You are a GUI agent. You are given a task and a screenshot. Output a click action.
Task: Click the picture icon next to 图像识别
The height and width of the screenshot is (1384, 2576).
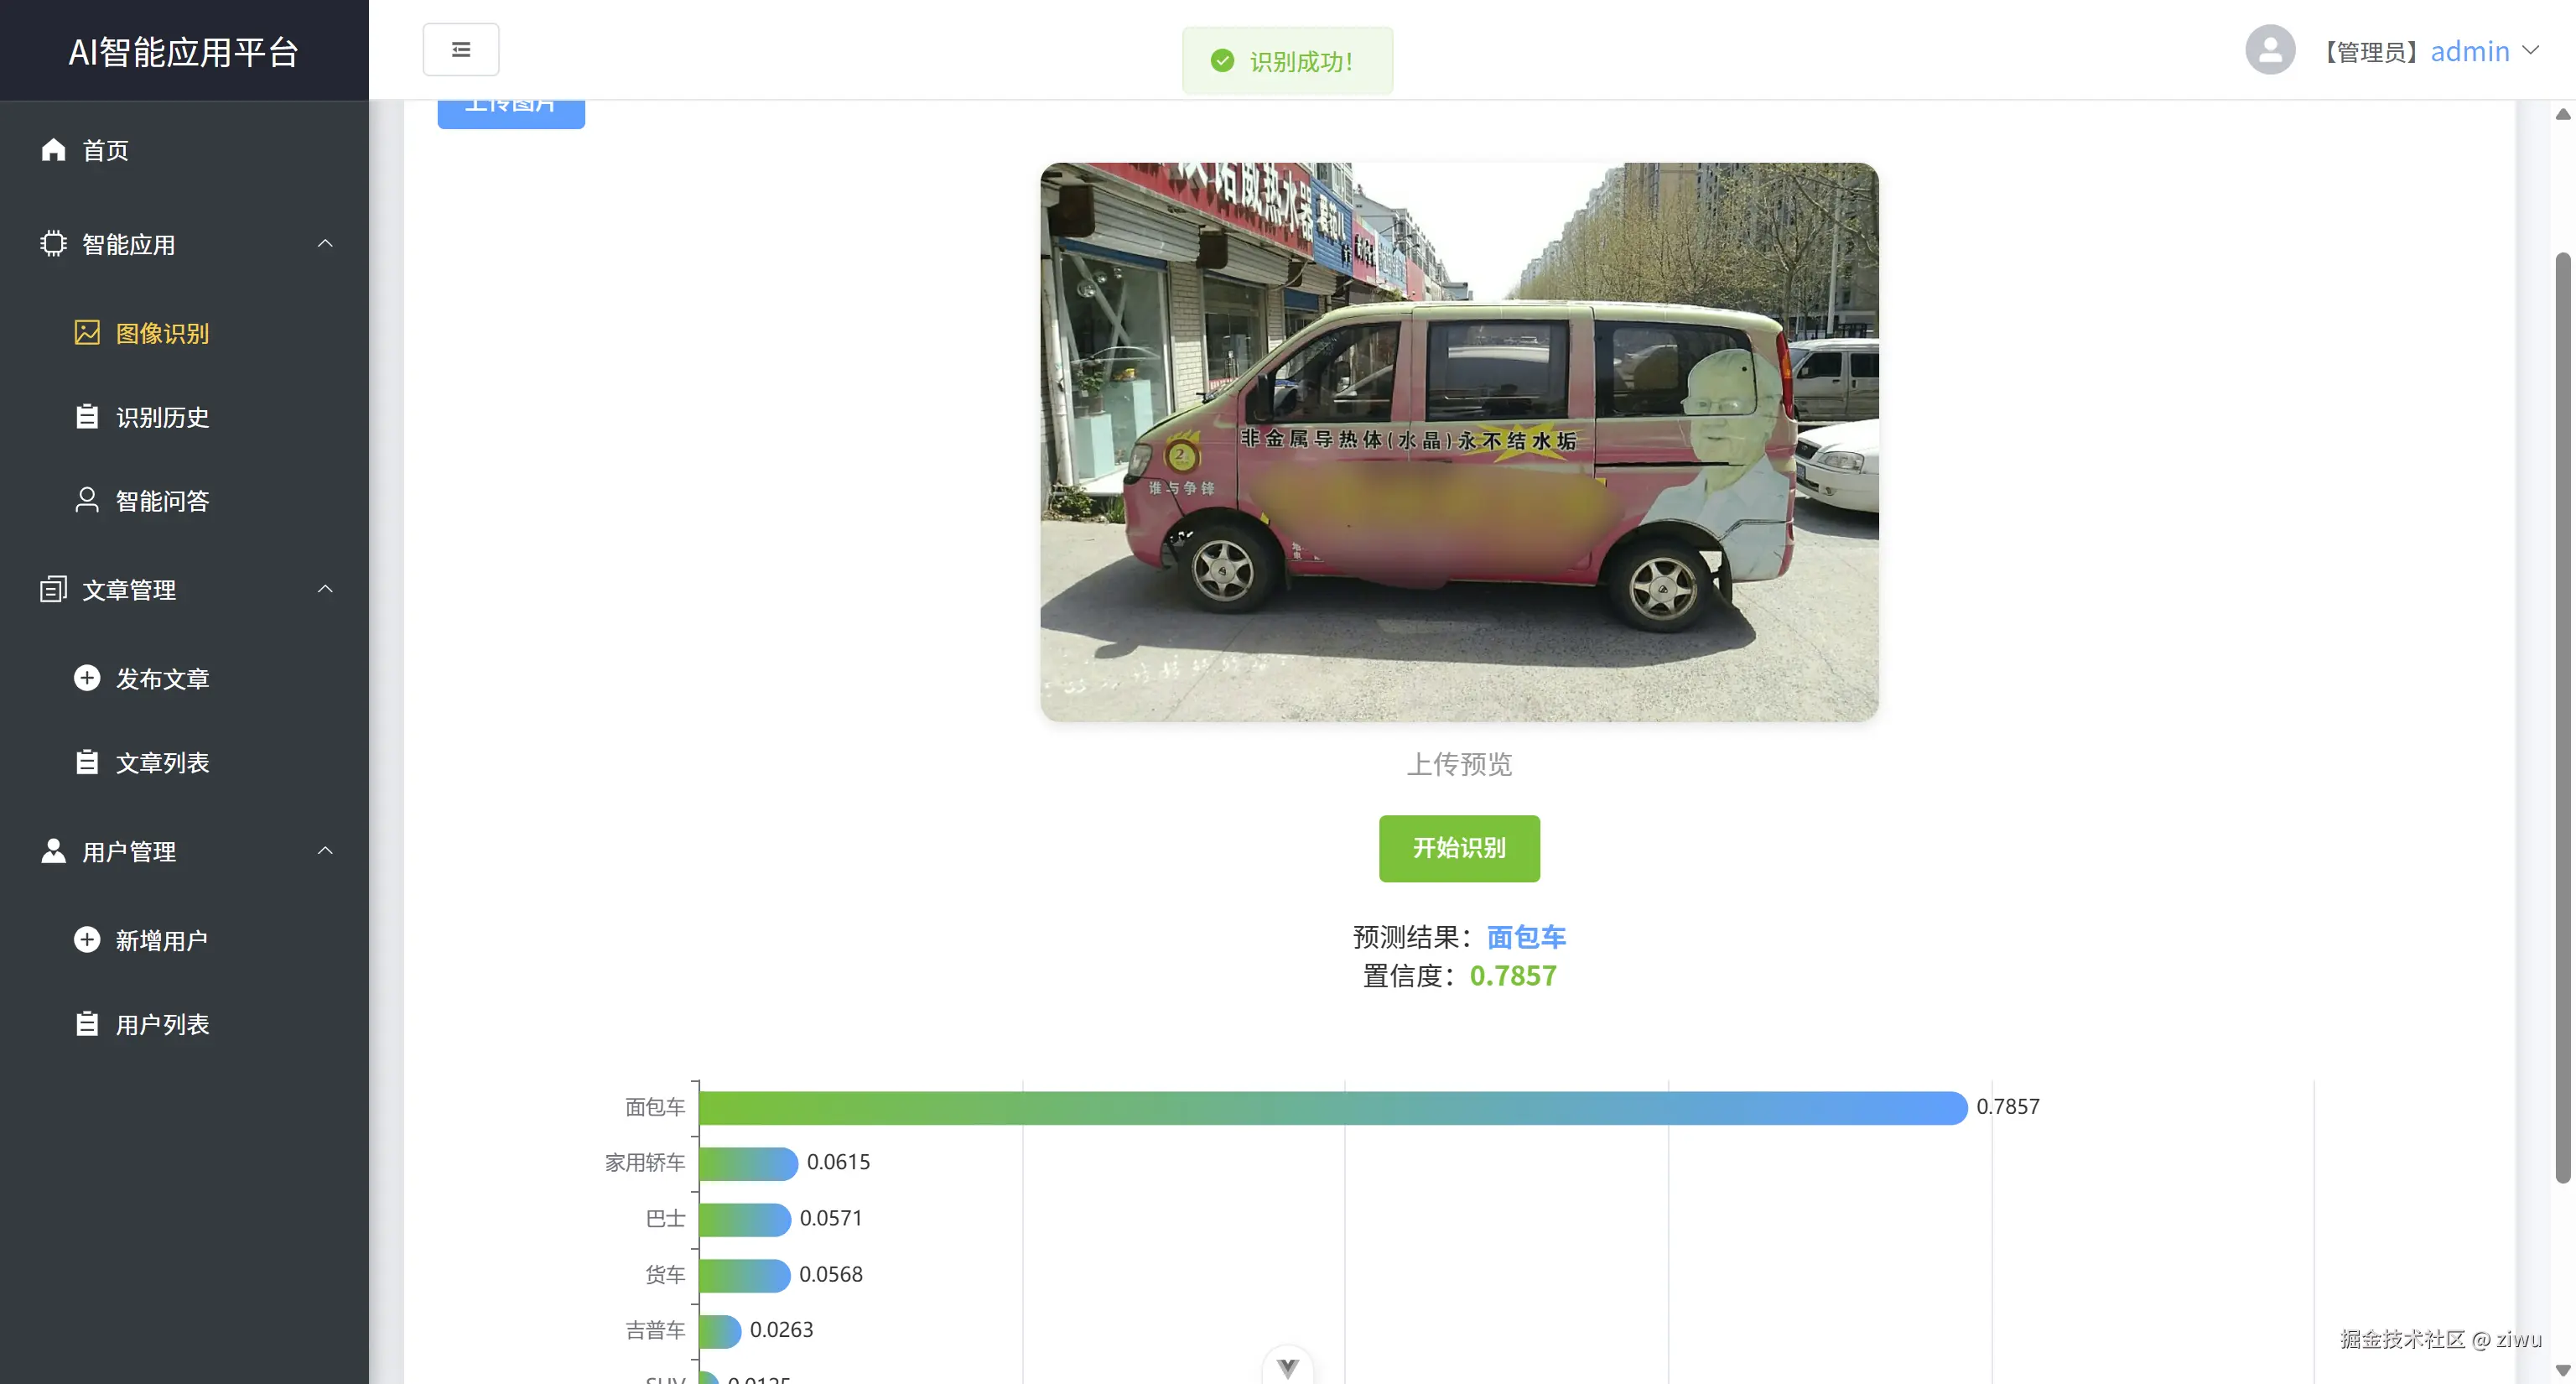pos(87,333)
